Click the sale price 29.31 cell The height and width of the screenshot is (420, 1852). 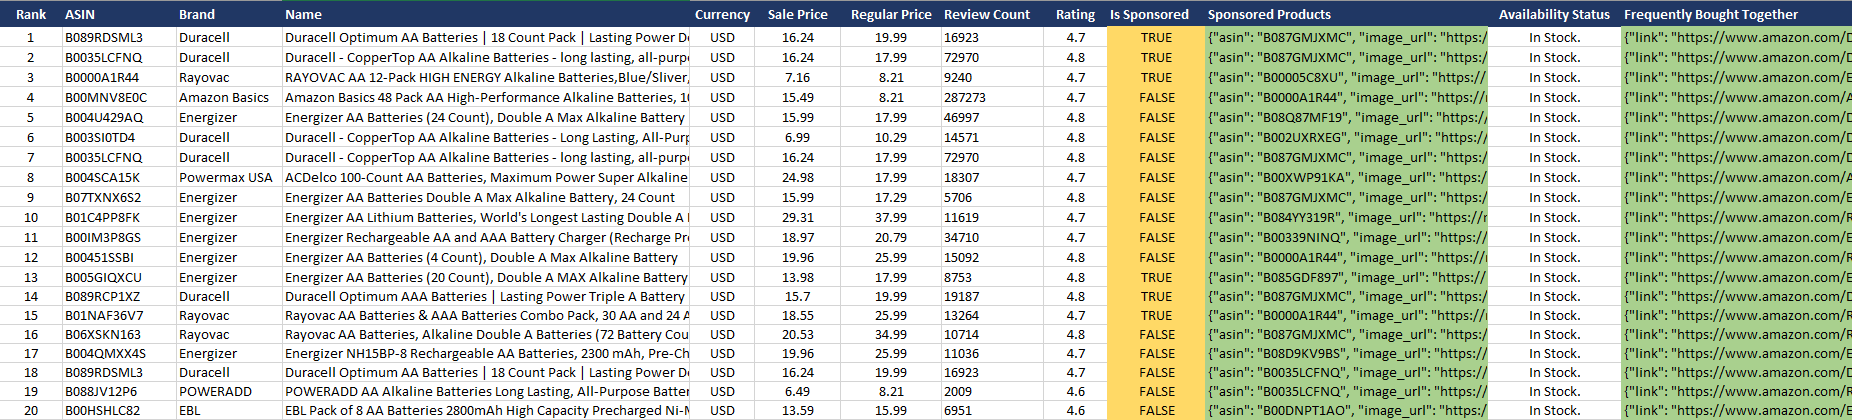pyautogui.click(x=797, y=217)
